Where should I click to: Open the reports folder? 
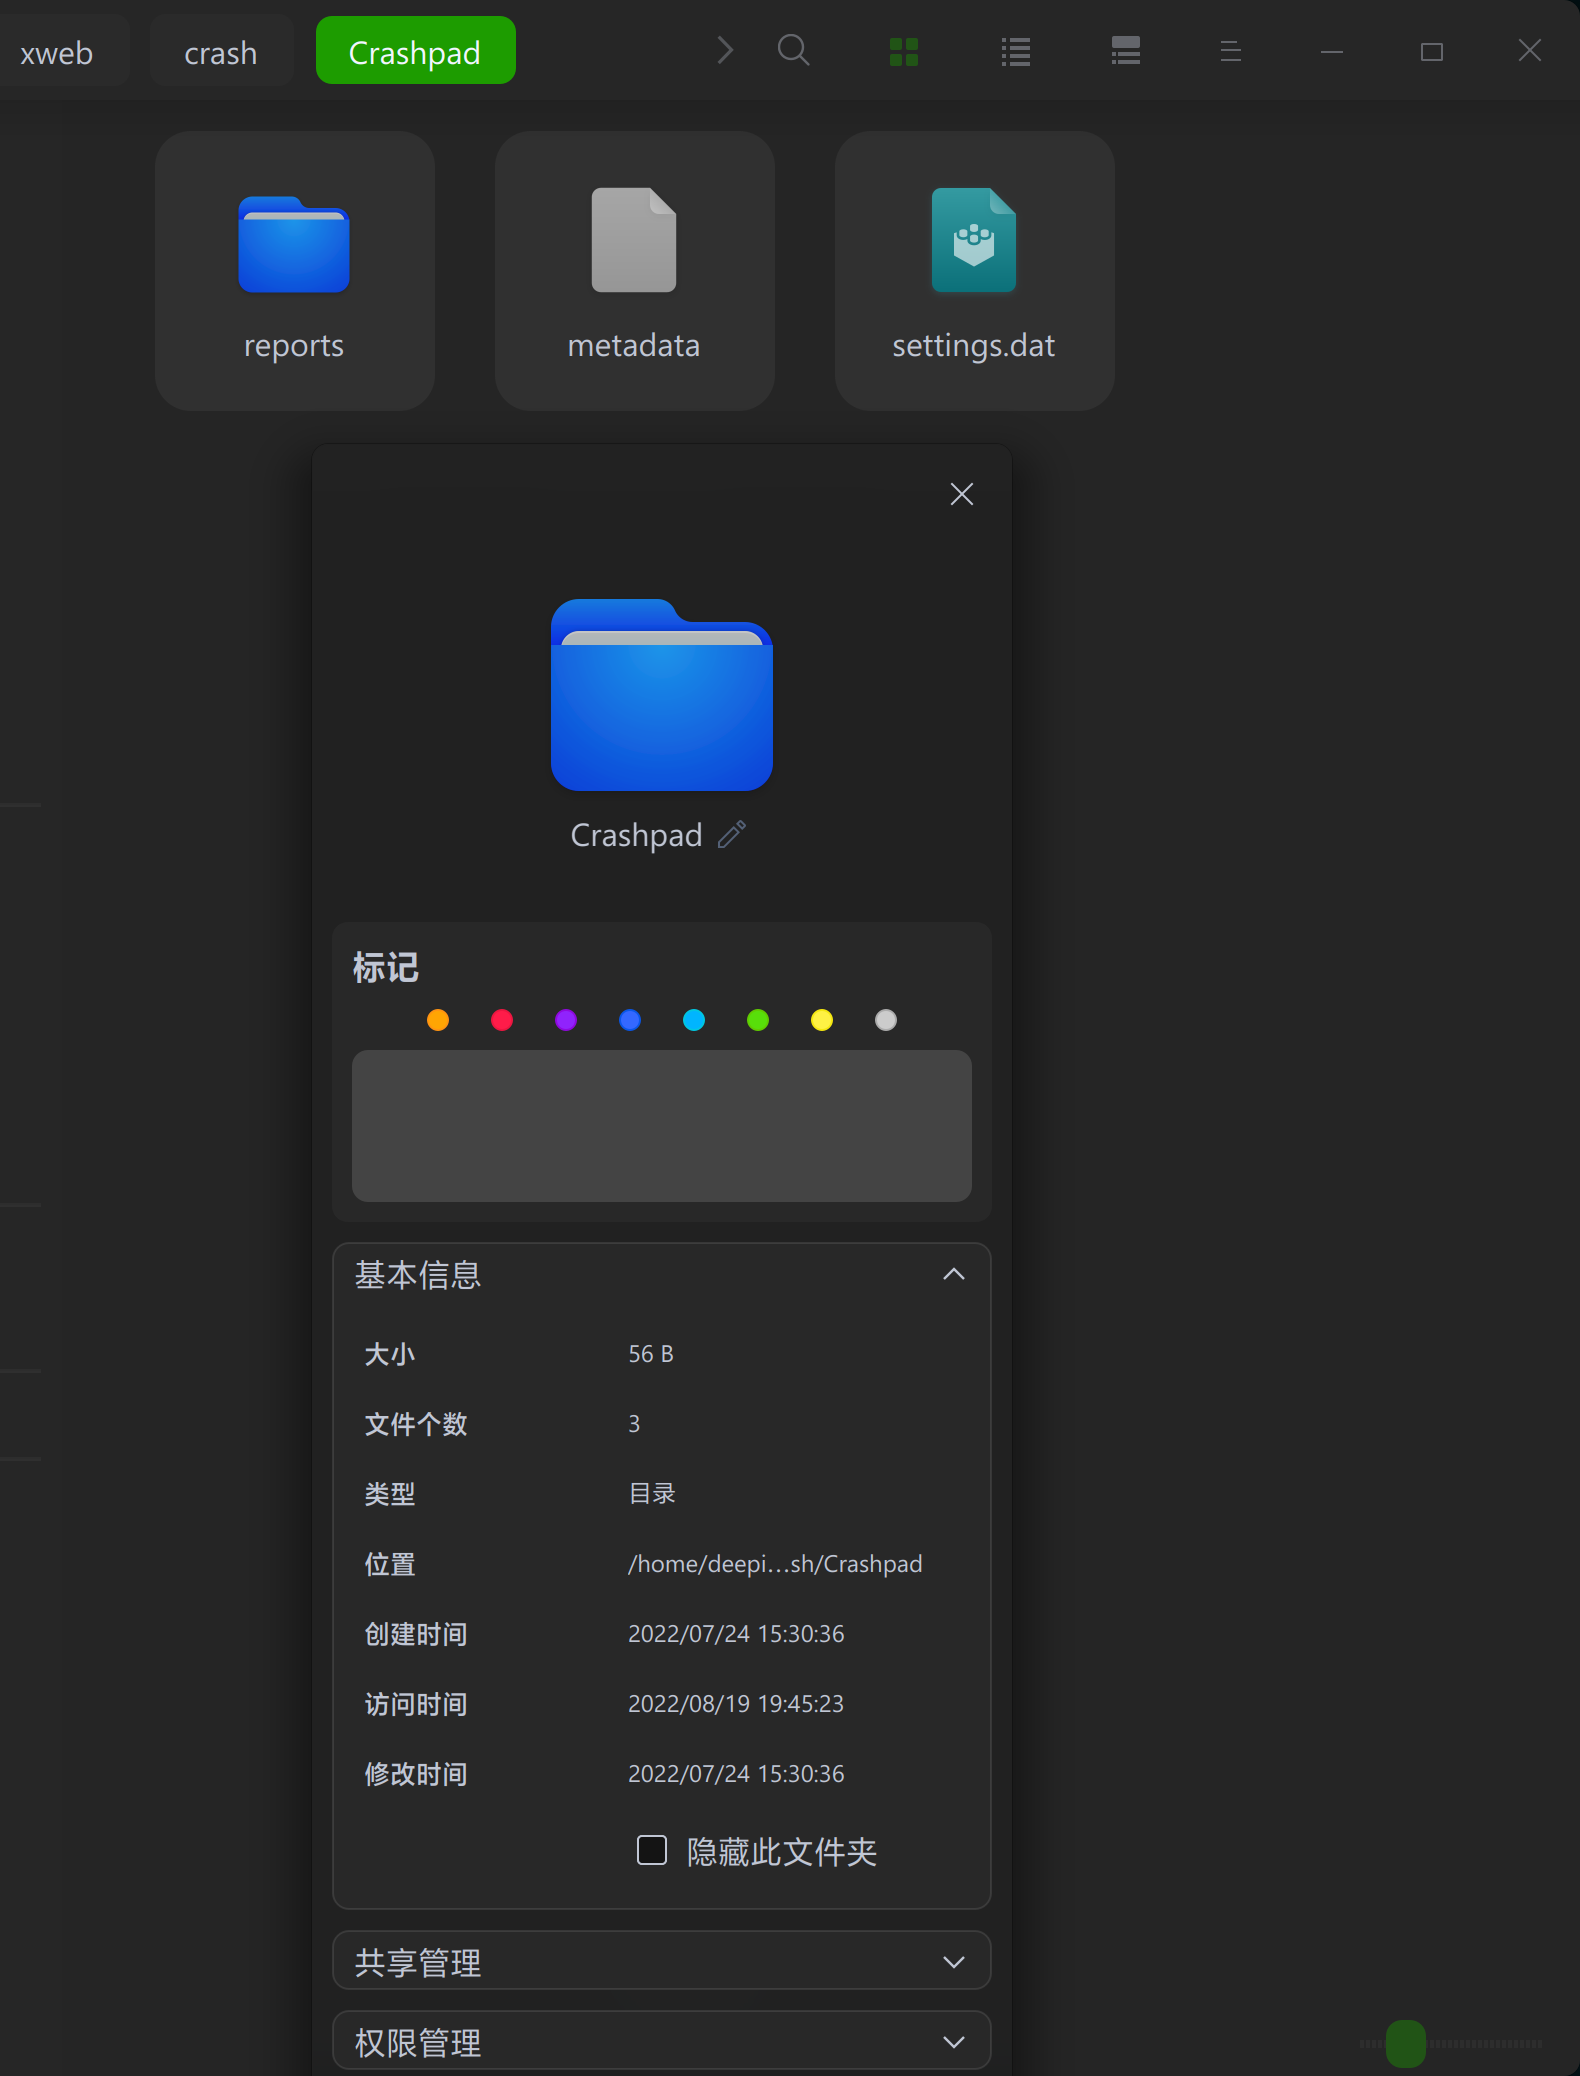coord(294,270)
